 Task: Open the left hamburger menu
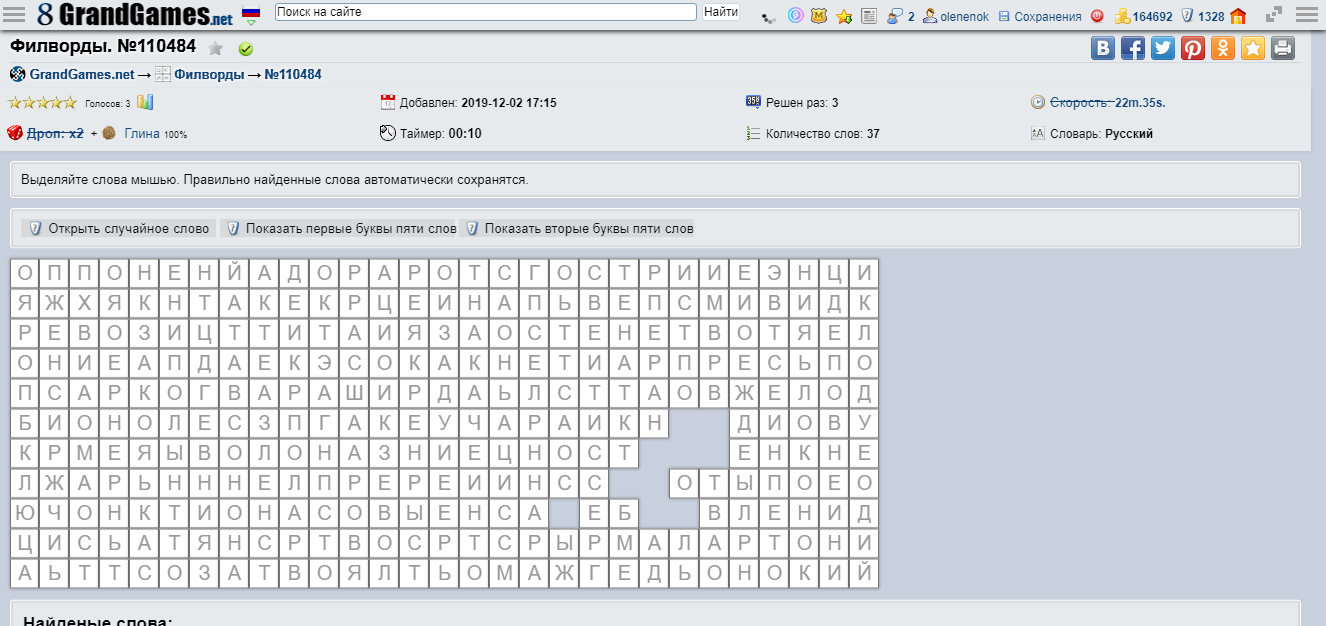[x=15, y=15]
